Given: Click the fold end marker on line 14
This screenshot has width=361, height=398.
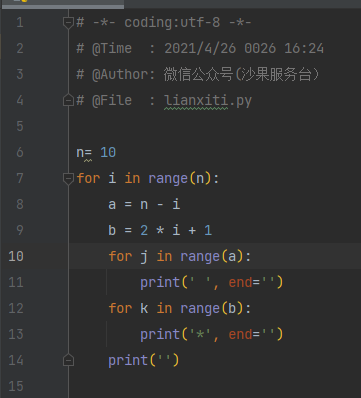Looking at the screenshot, I should 68,360.
